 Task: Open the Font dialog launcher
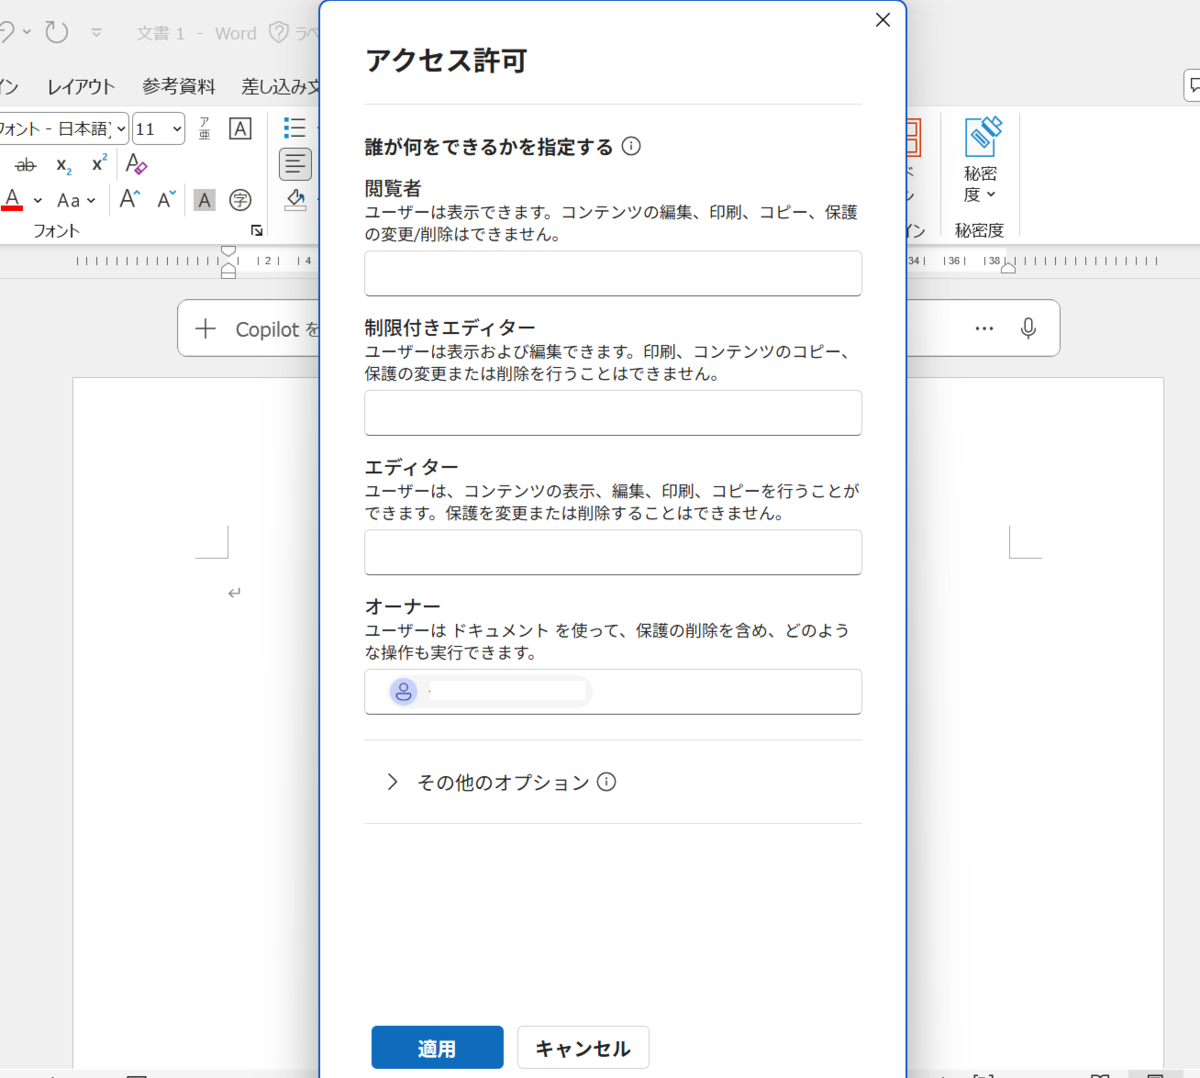pos(257,231)
